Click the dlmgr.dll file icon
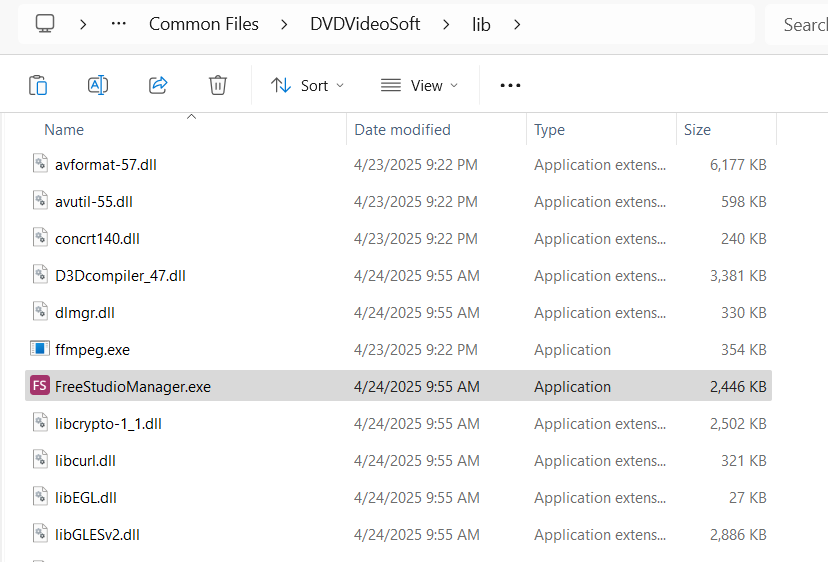 [41, 311]
